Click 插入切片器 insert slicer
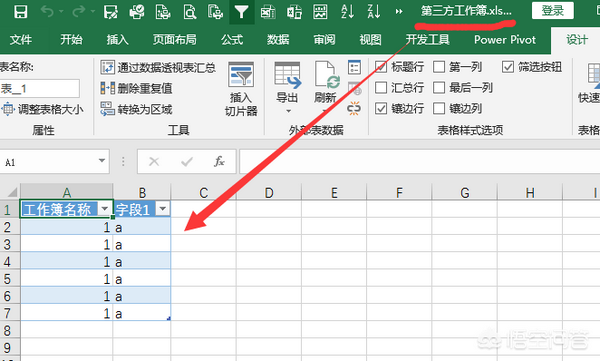Viewport: 600px width, 361px height. (241, 89)
